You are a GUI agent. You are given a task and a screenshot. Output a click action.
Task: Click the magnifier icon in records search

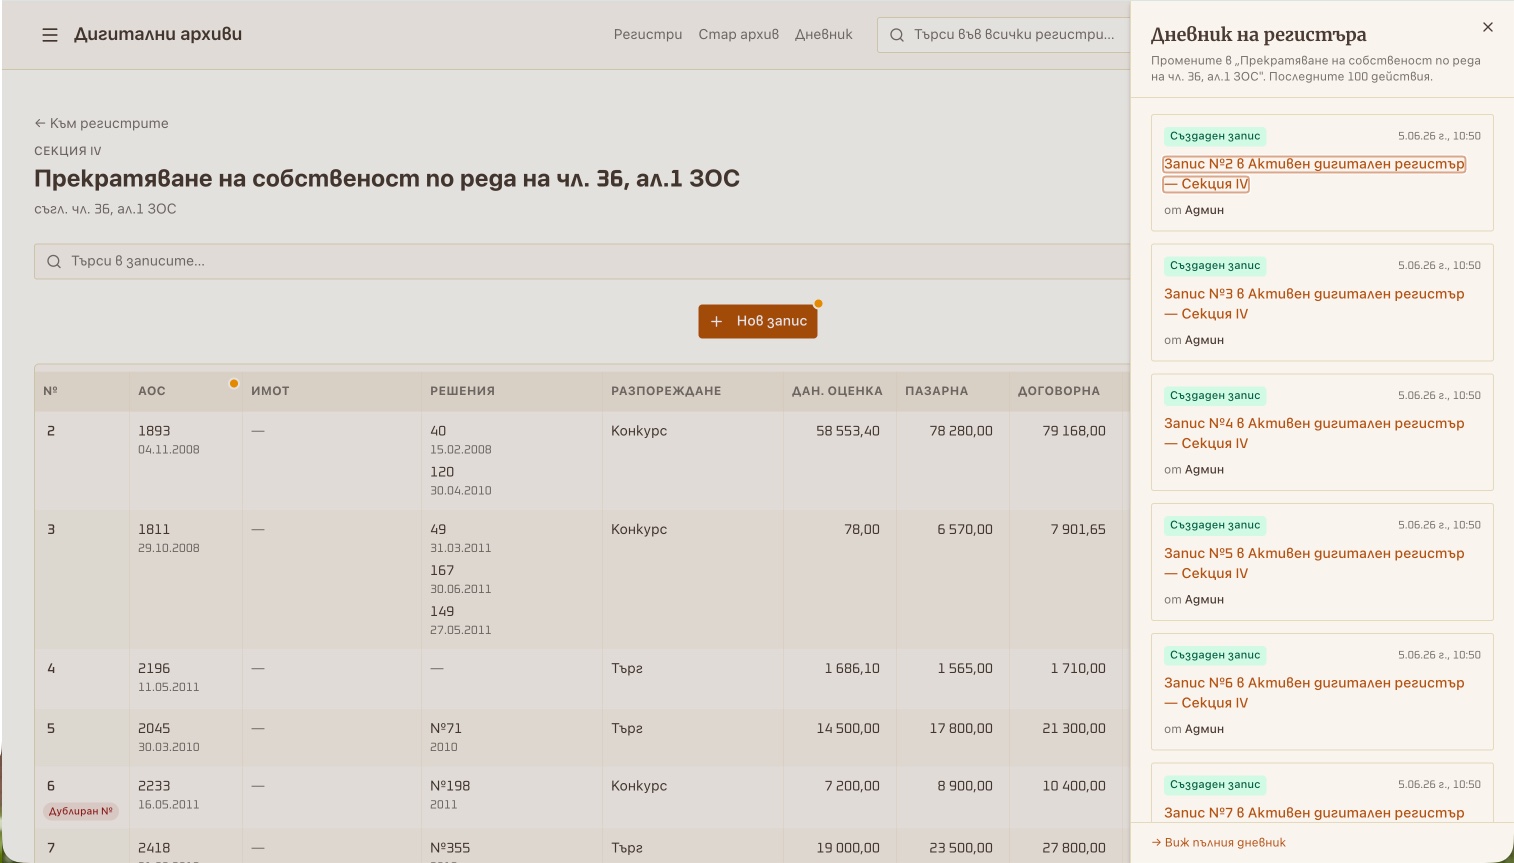tap(54, 261)
